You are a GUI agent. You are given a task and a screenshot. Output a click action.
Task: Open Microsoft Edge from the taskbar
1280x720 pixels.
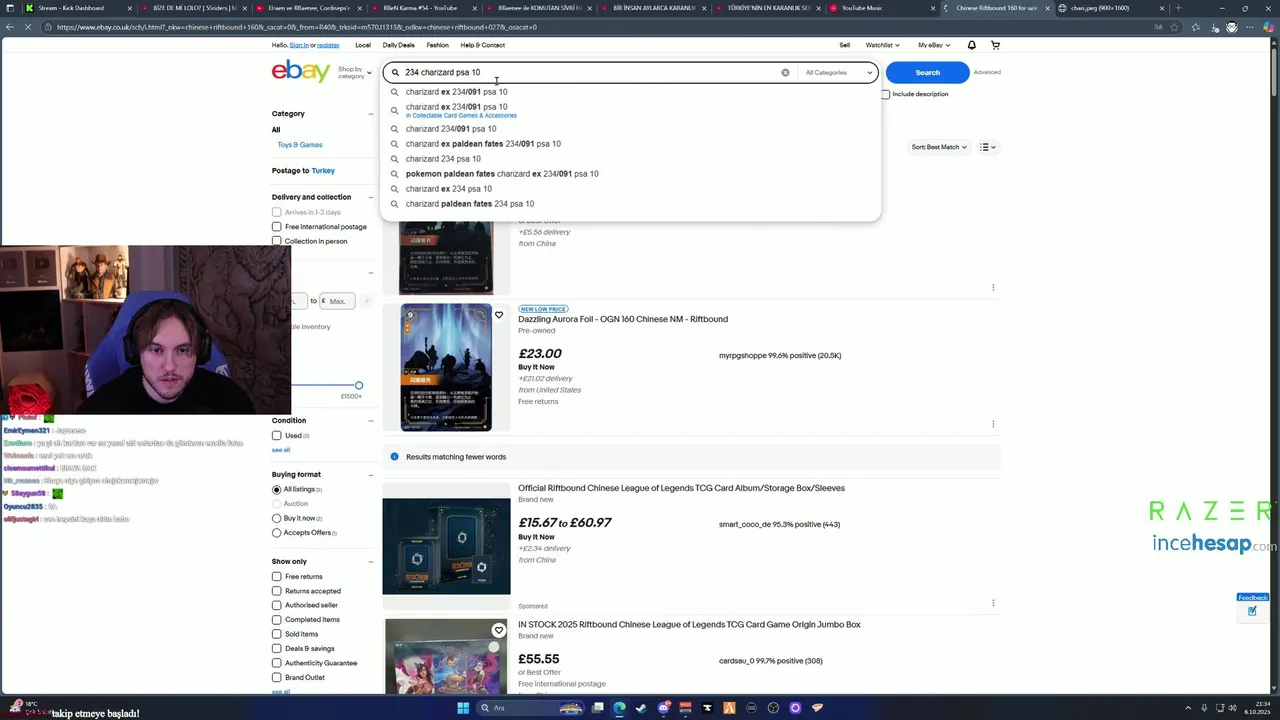coord(619,708)
